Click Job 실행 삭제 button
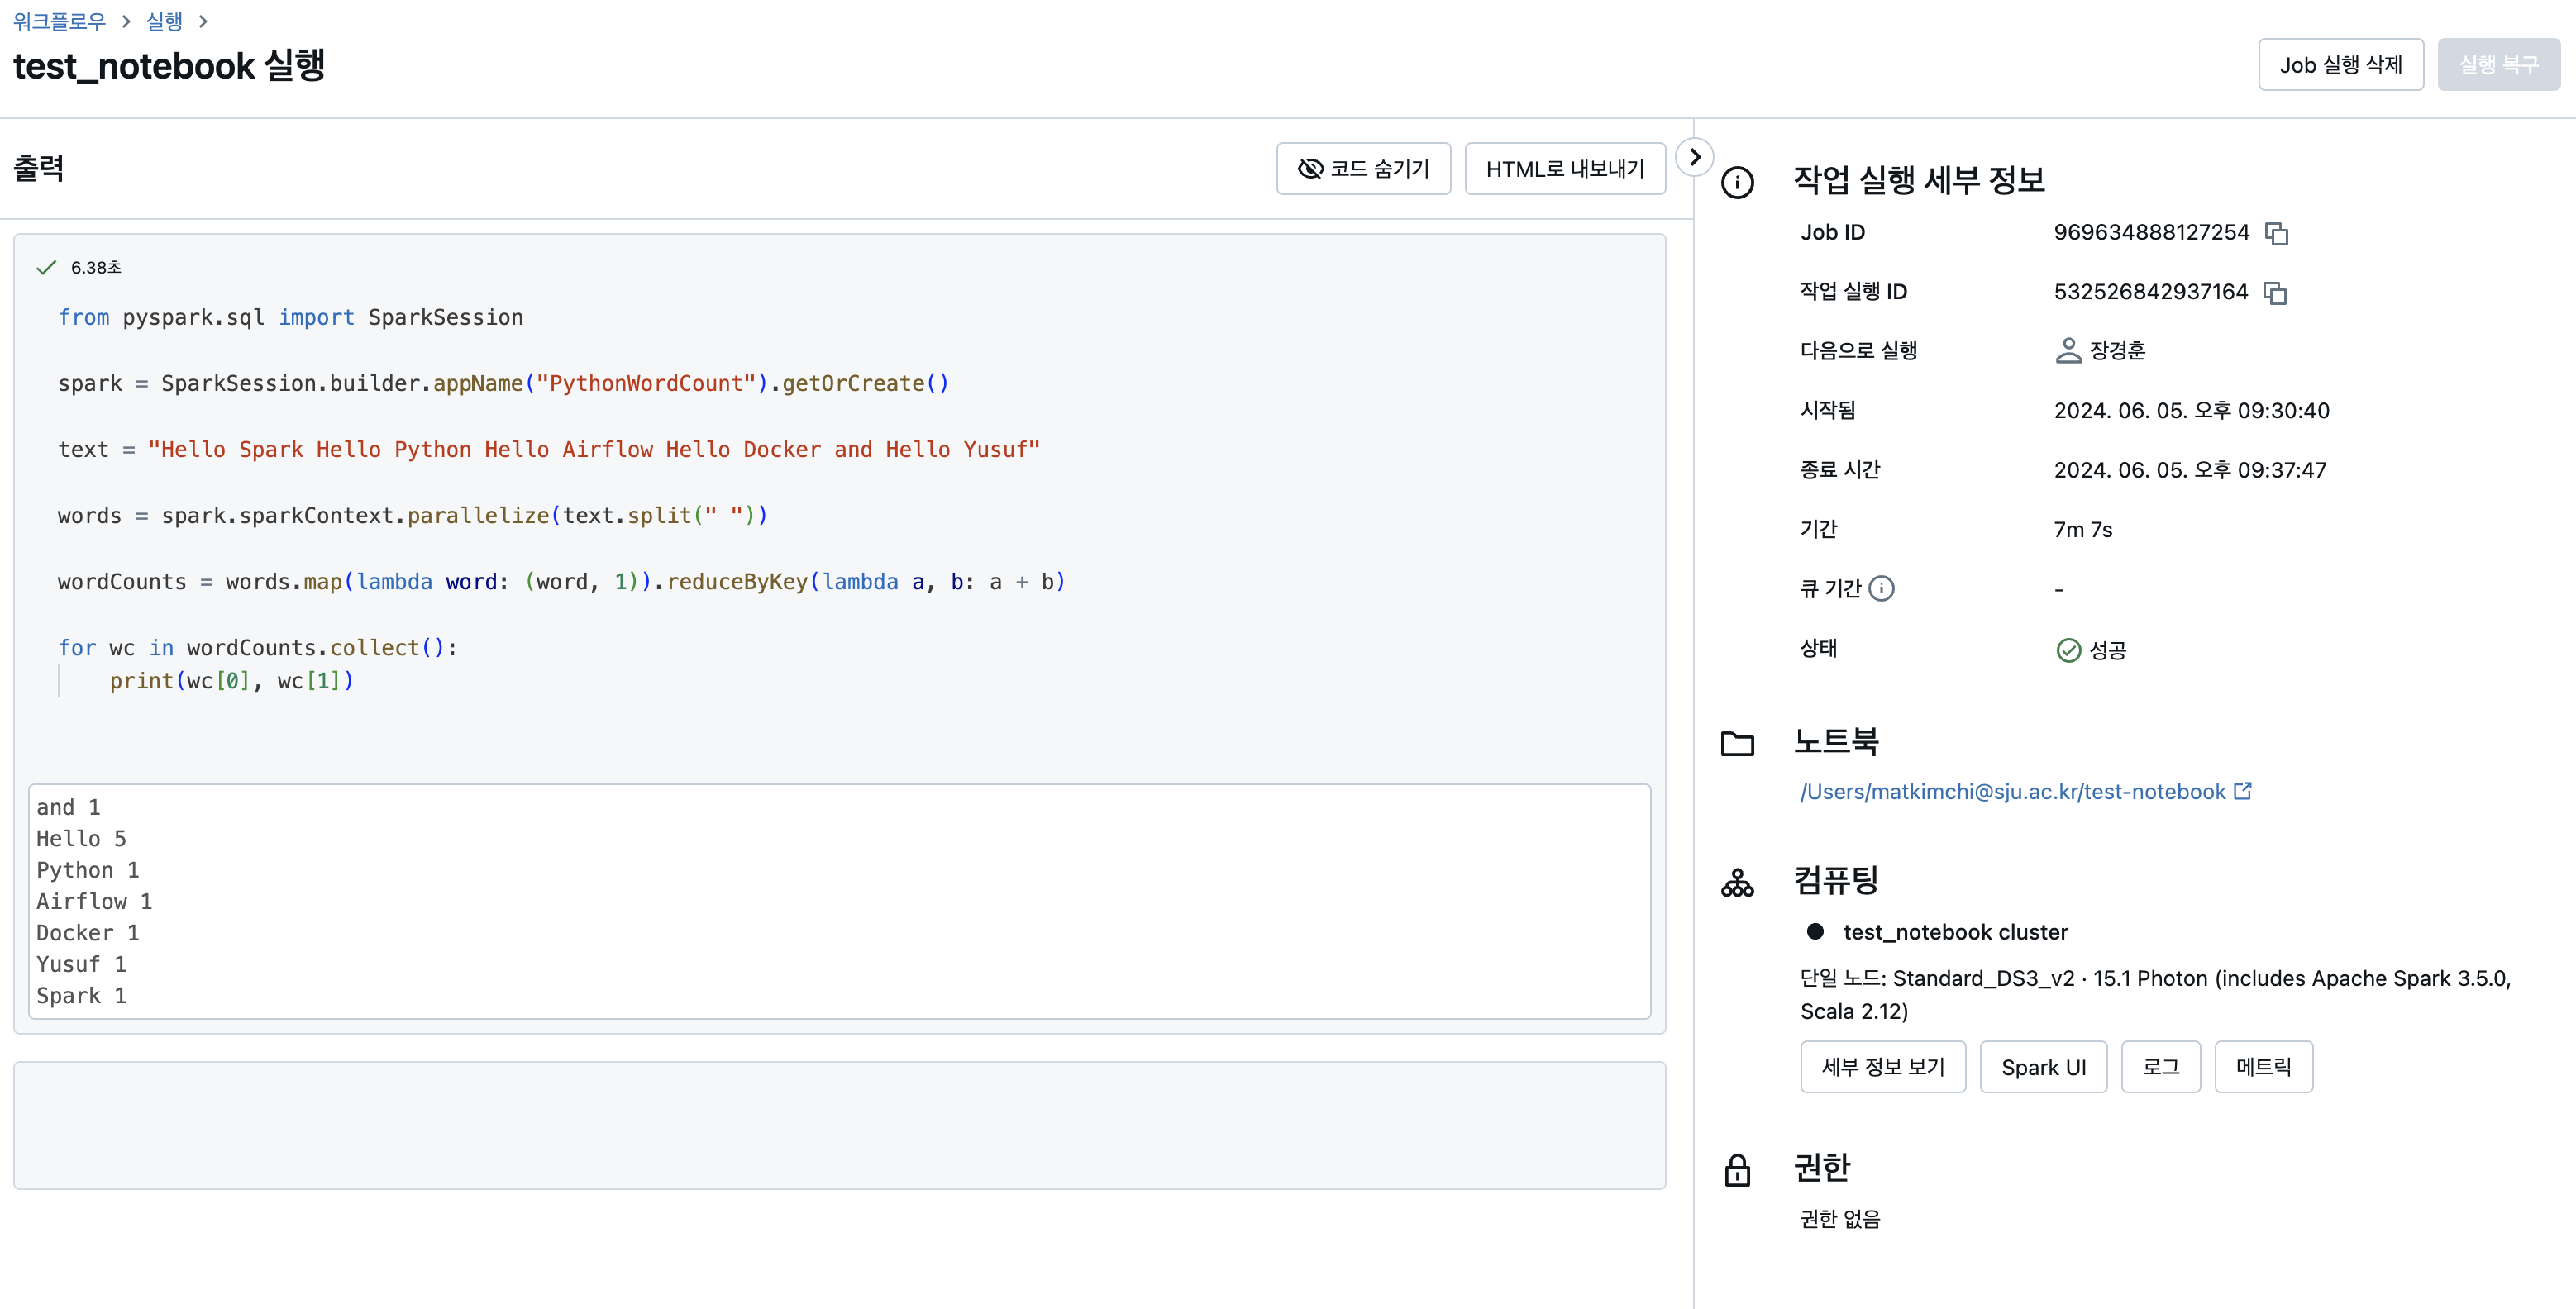Screen dimensions: 2576x1309 [x=2339, y=65]
